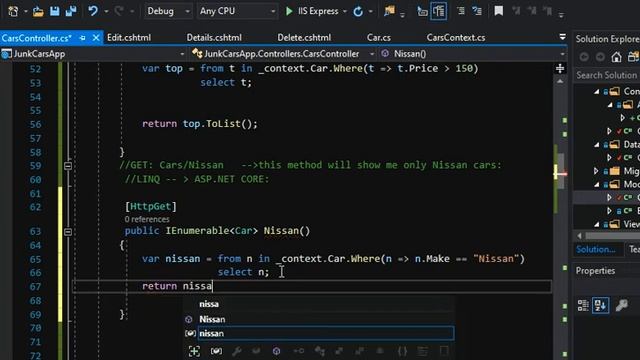Click the Property Pages wrench icon
This screenshot has height=360, width=640.
click(x=621, y=305)
